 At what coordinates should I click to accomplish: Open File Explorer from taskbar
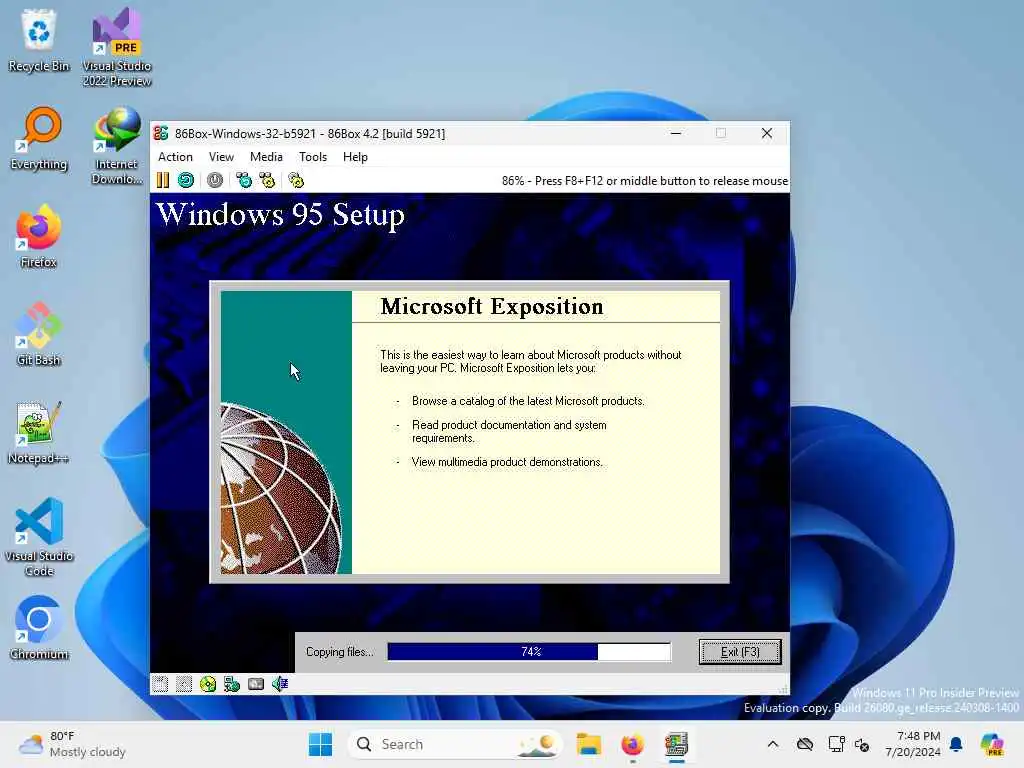click(588, 744)
